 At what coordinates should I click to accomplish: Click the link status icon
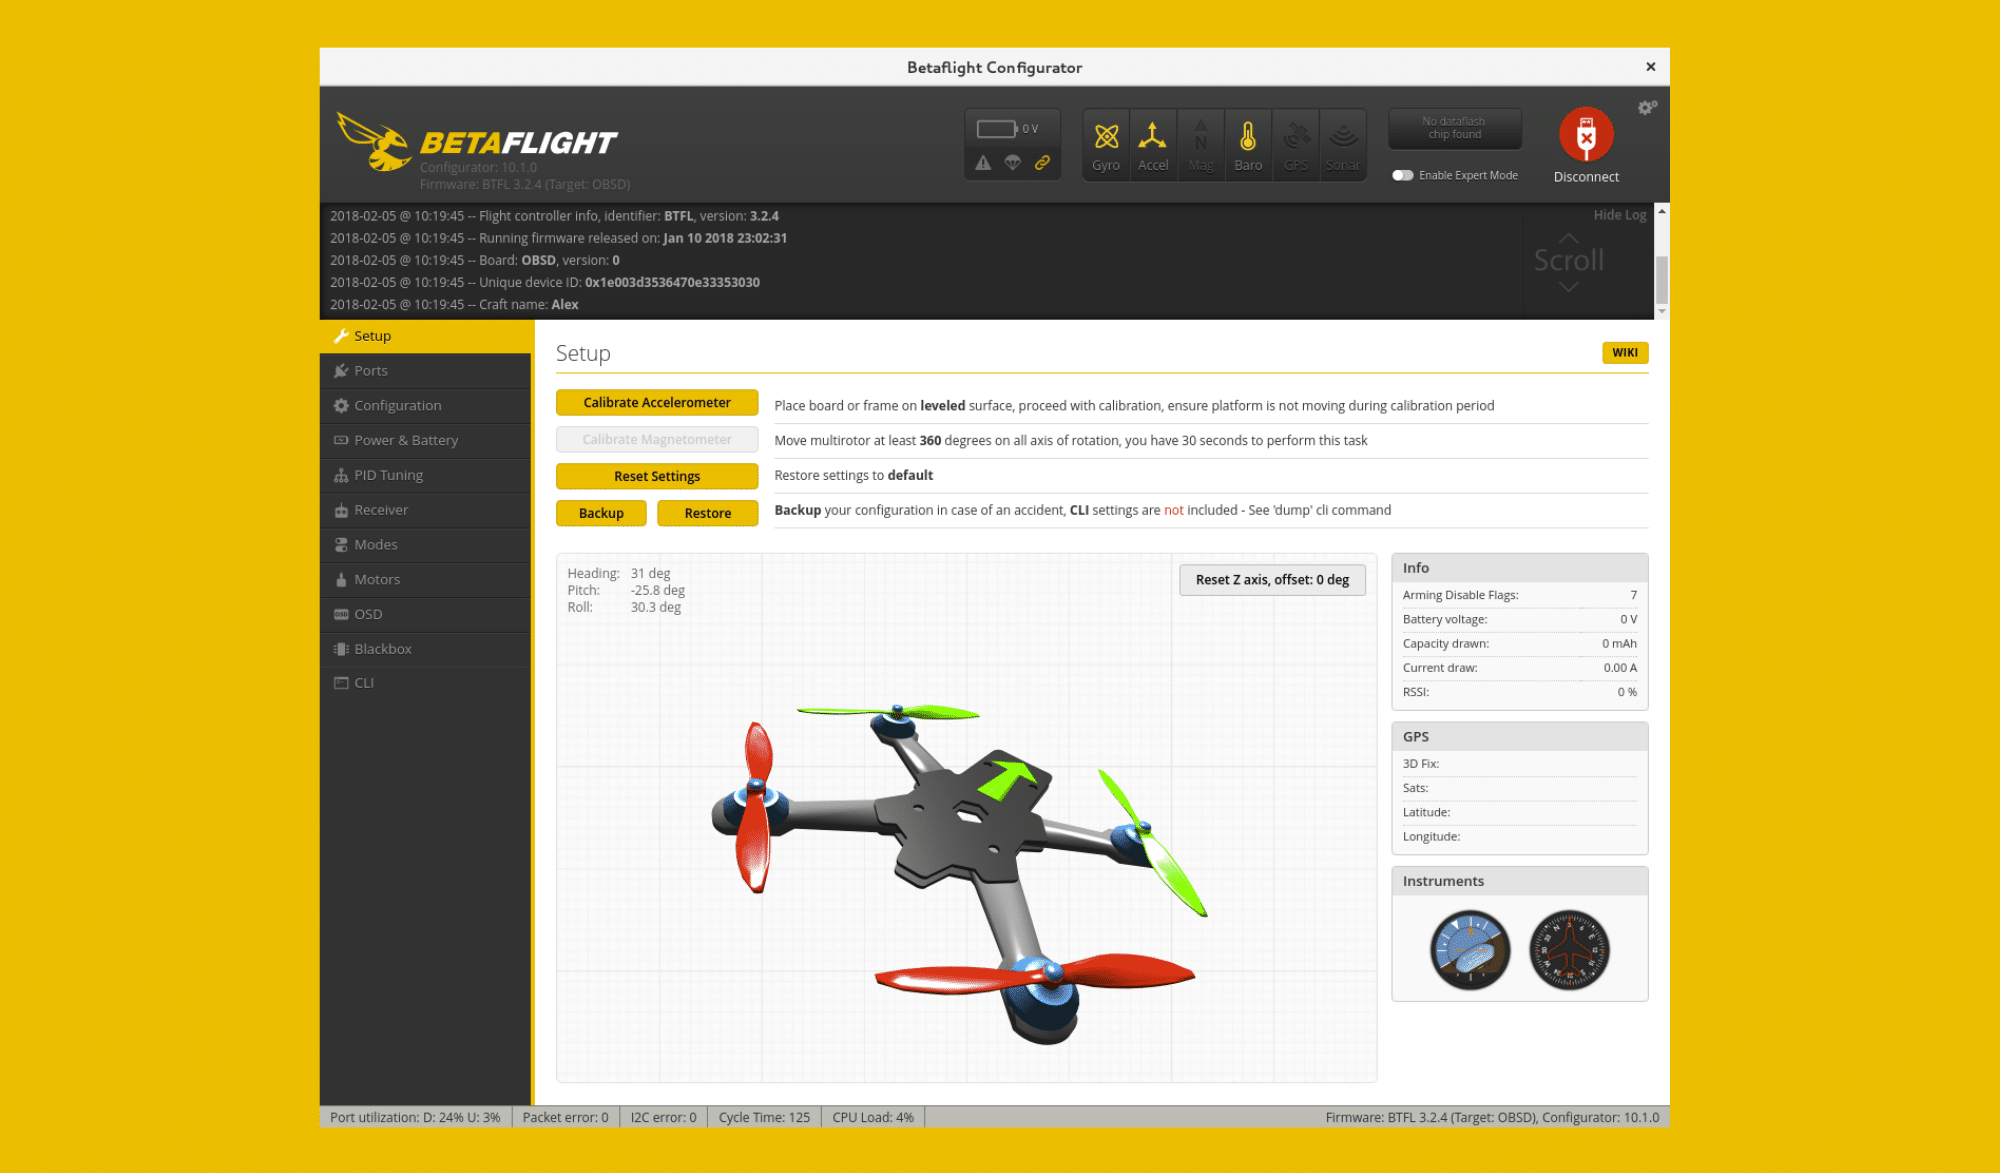coord(1042,162)
